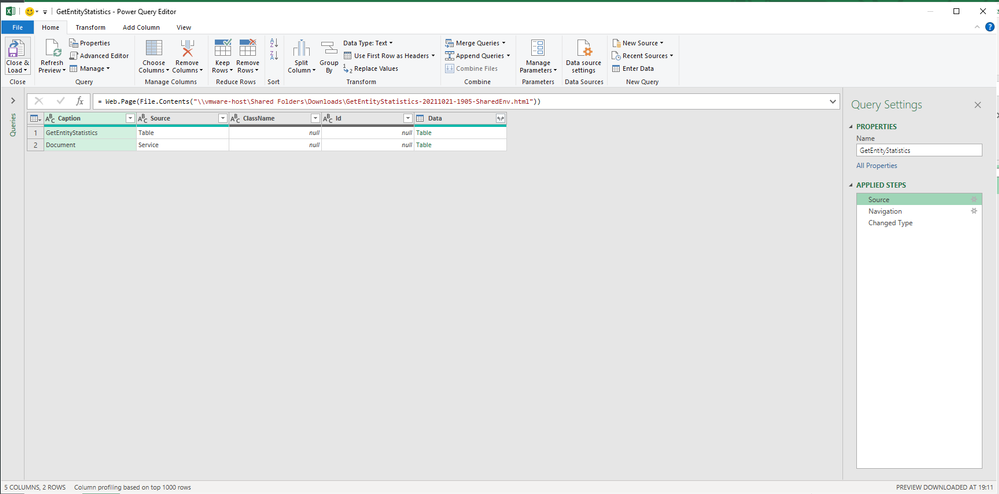Click the Remove Rows icon
999x494 pixels.
coord(247,48)
